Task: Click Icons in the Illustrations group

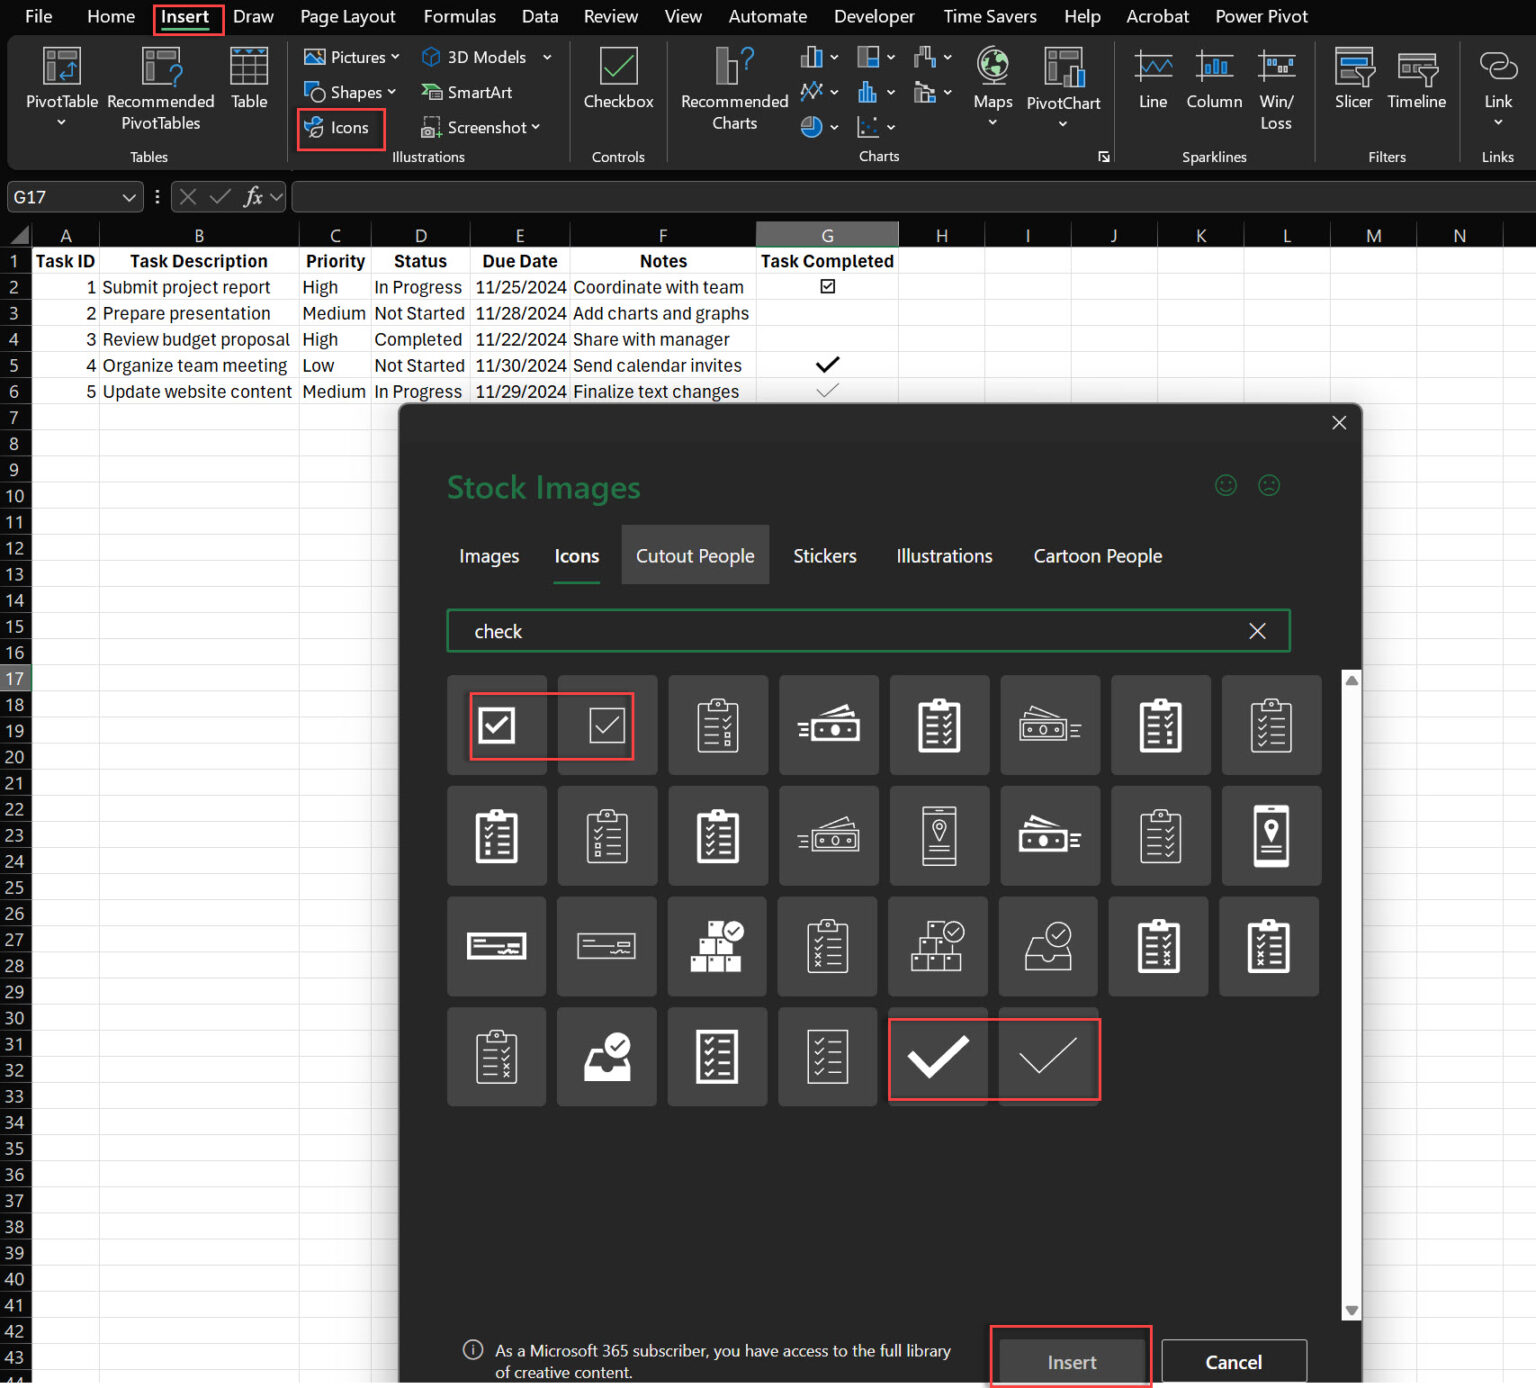Action: (x=340, y=128)
